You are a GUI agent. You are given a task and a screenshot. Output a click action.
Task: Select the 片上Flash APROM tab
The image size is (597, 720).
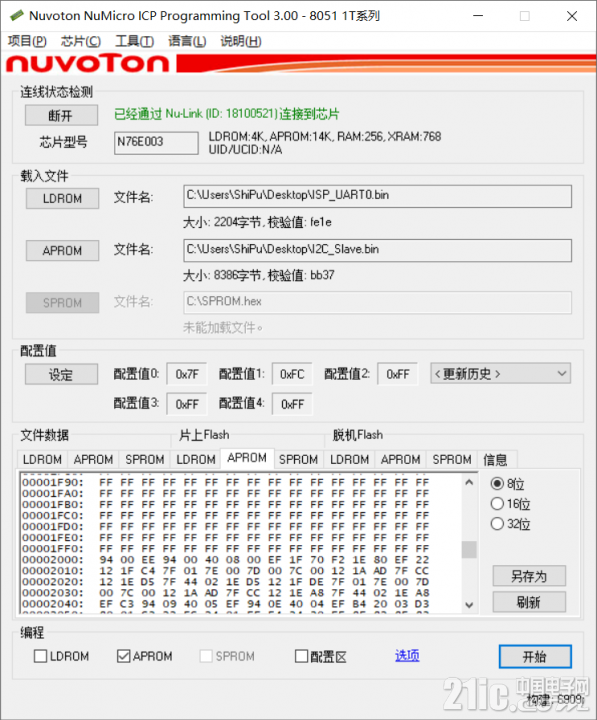click(247, 458)
